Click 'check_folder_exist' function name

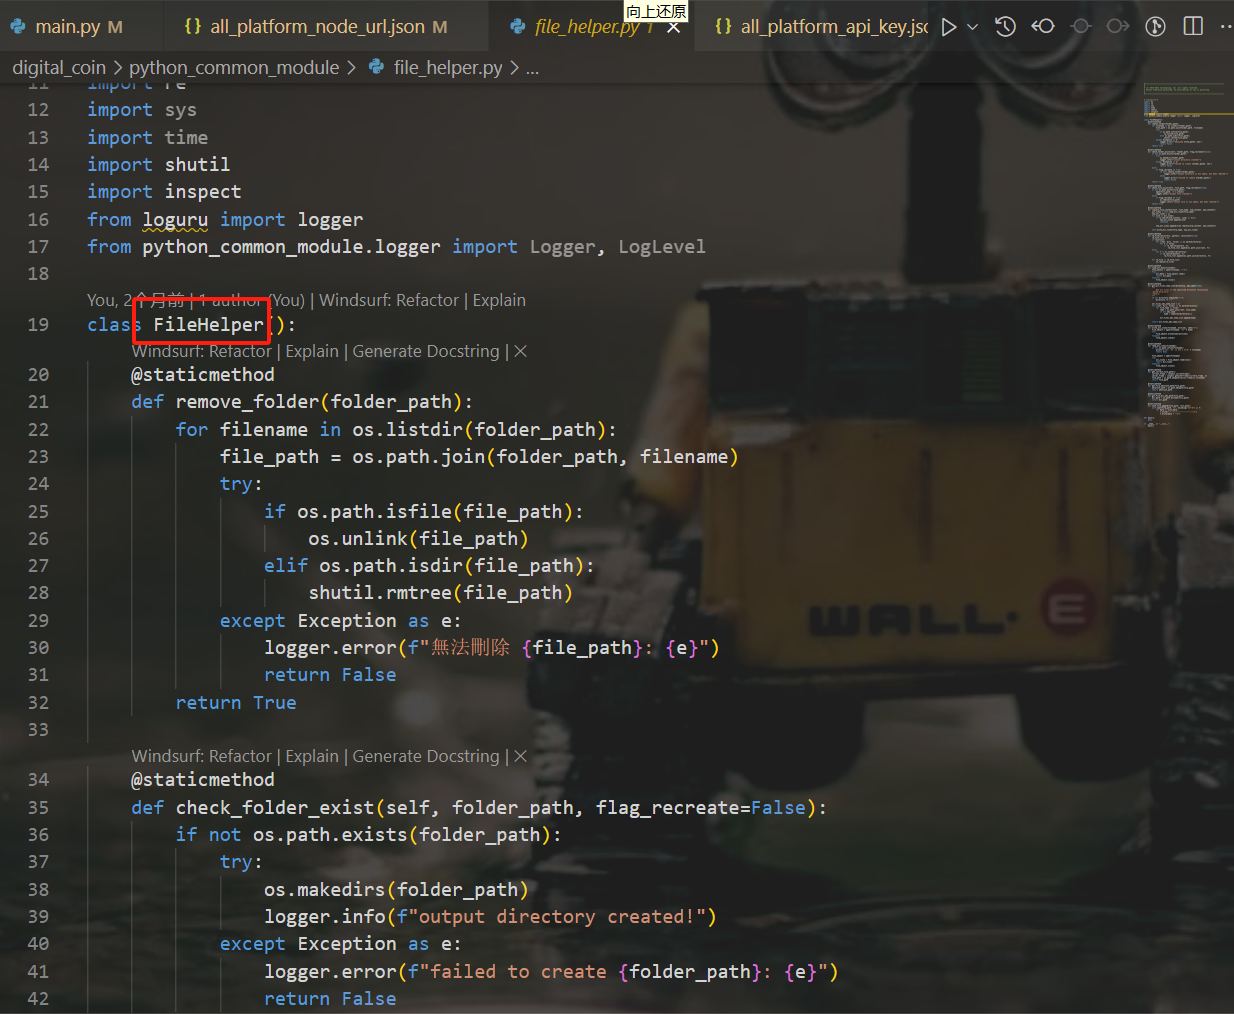point(275,807)
